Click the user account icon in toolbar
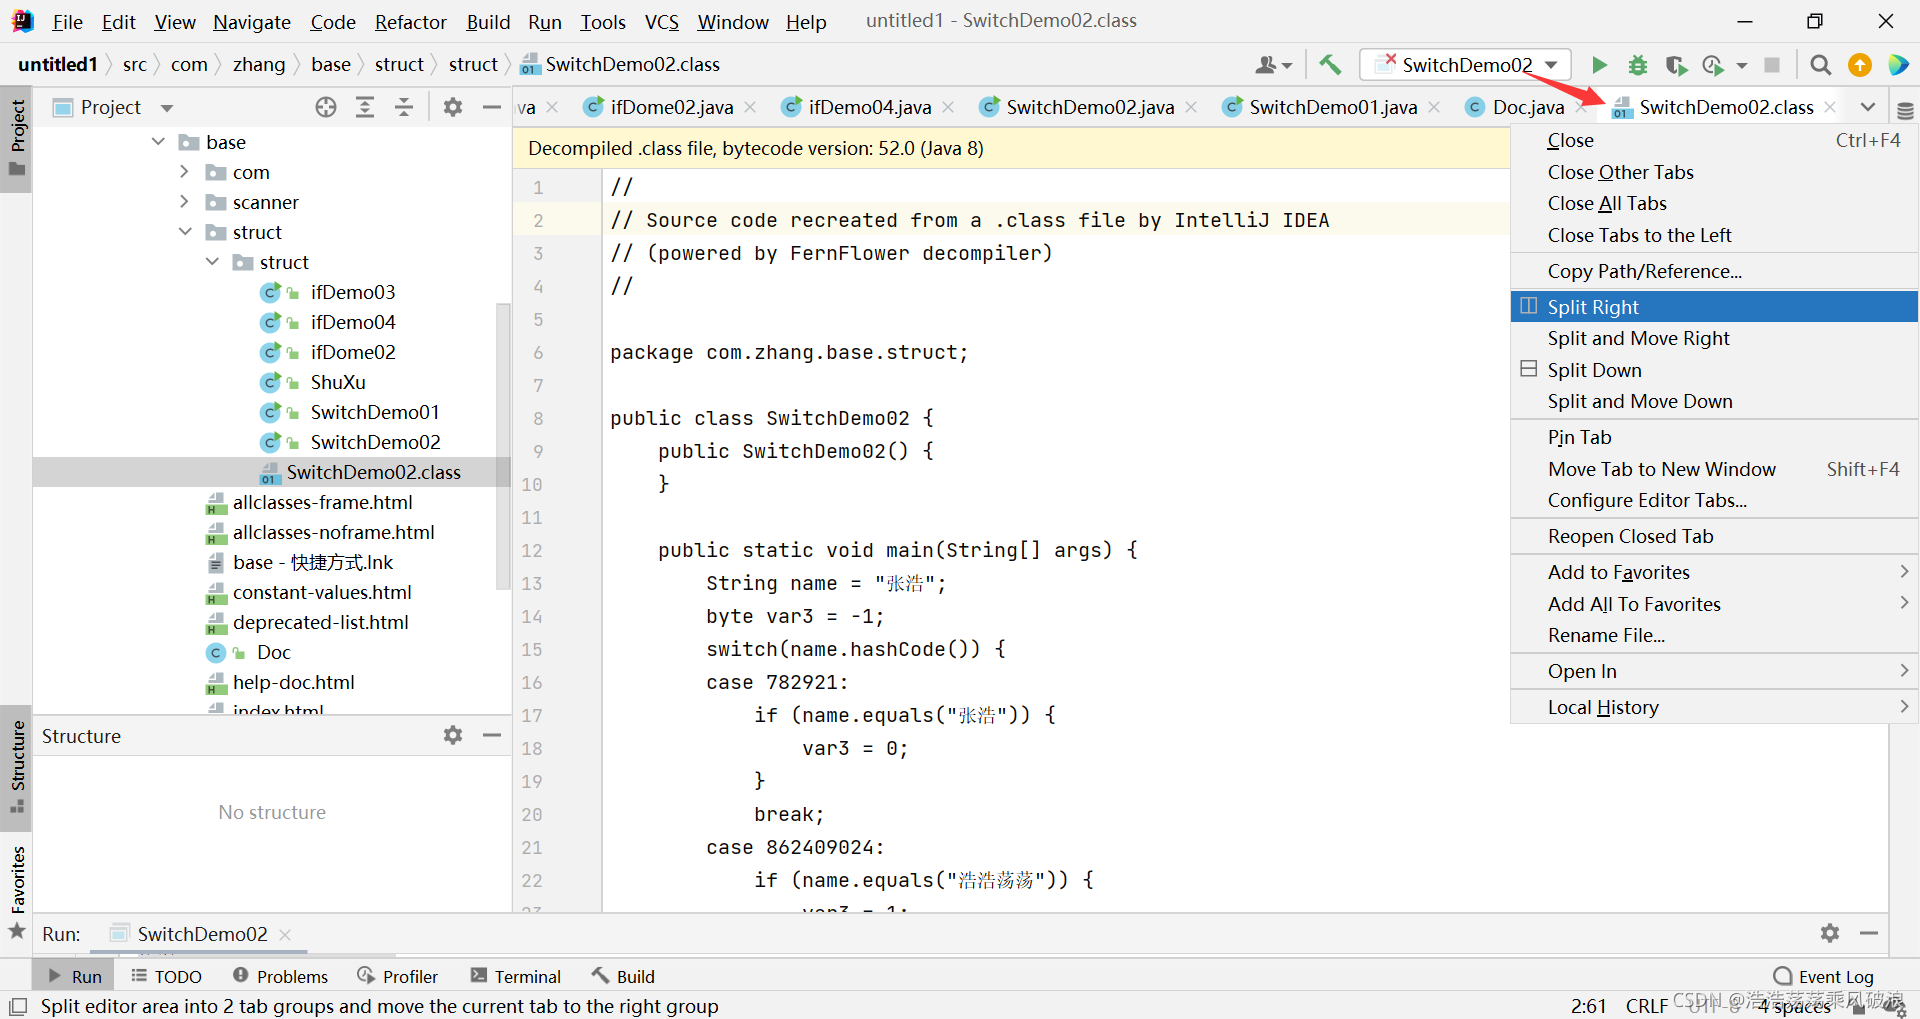The width and height of the screenshot is (1920, 1019). click(x=1273, y=65)
